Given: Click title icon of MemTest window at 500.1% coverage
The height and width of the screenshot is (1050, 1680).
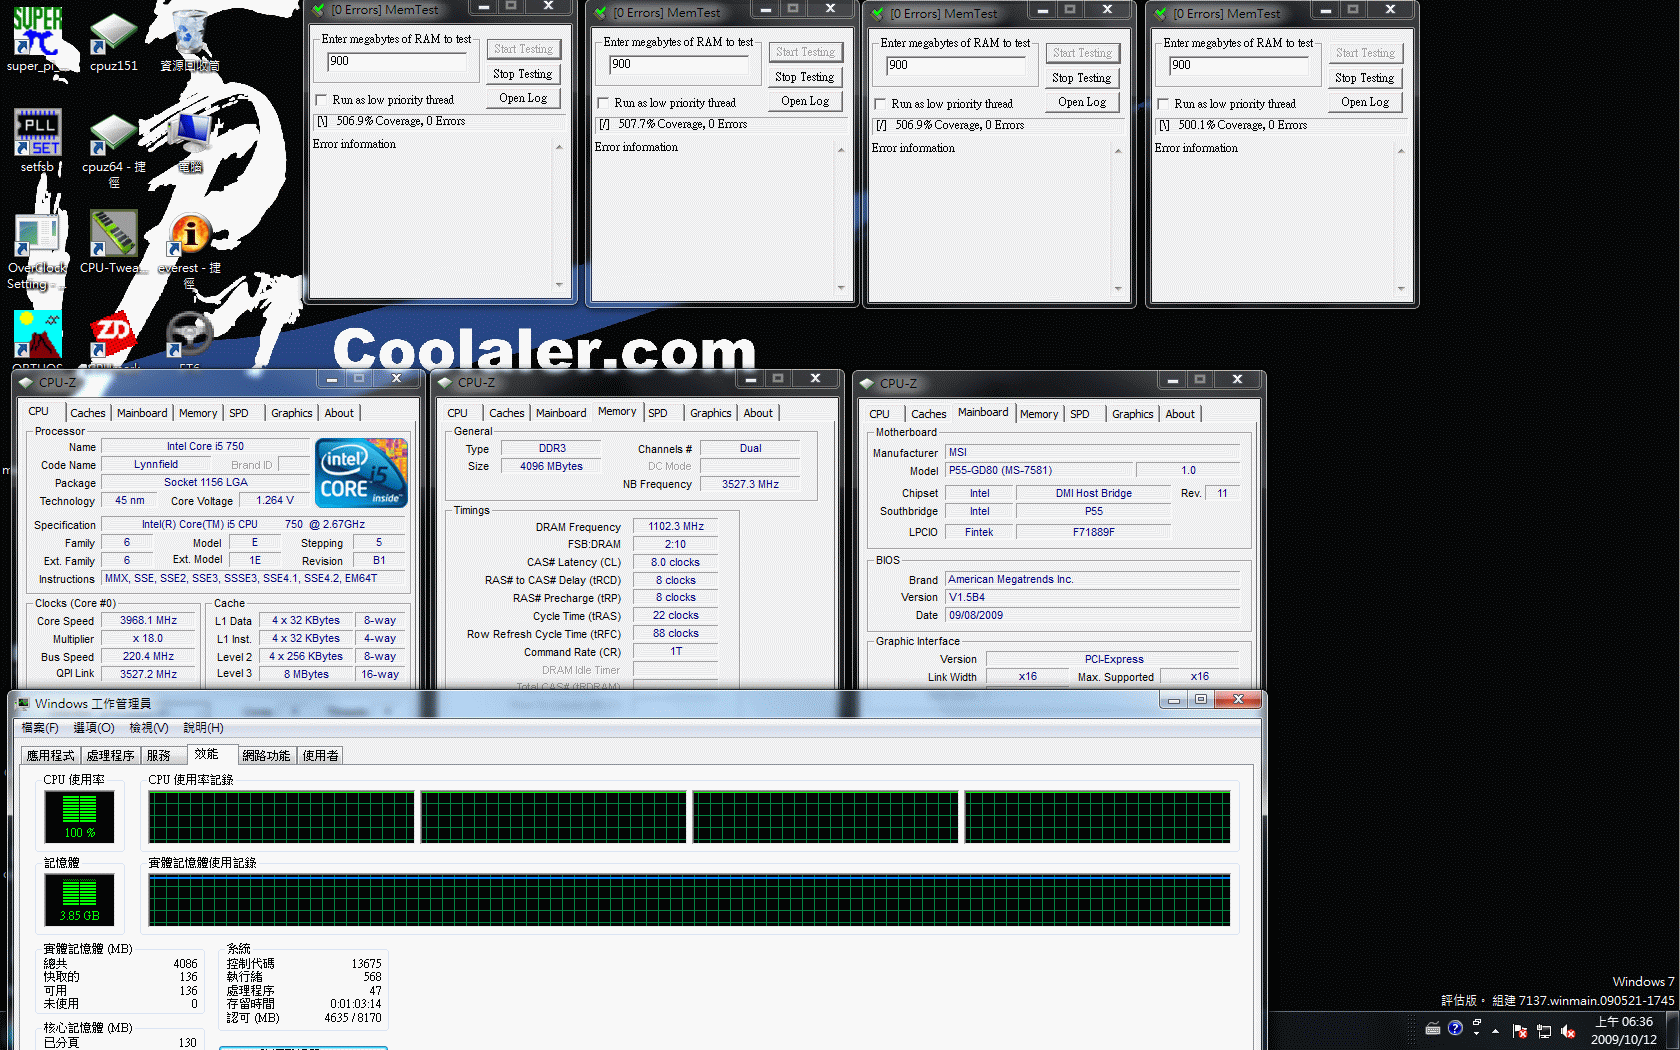Looking at the screenshot, I should 1161,13.
